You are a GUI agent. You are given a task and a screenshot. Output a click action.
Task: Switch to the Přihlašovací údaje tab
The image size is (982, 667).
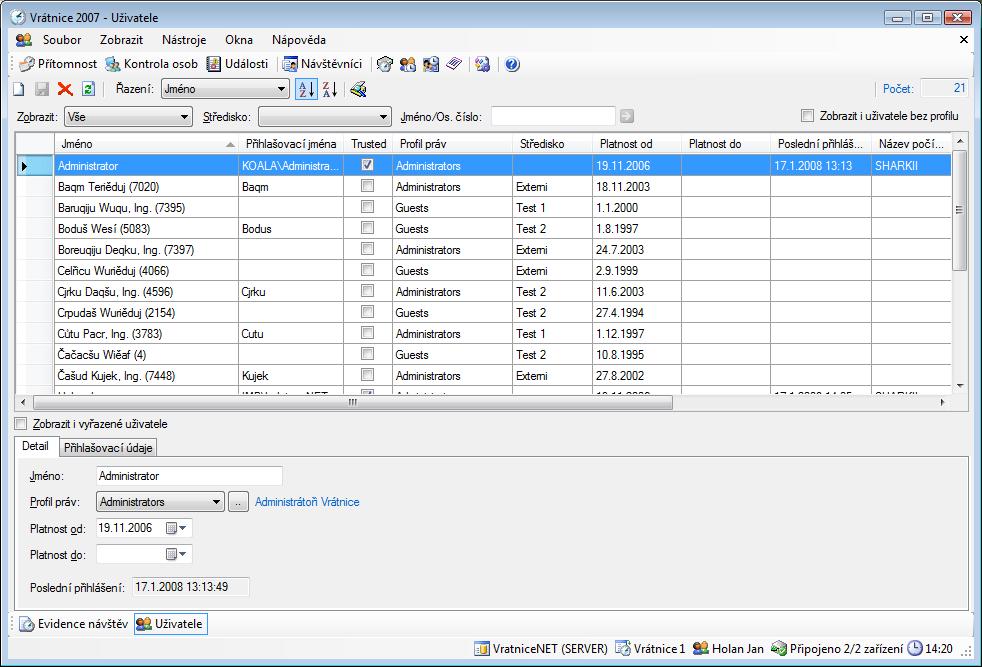point(108,448)
